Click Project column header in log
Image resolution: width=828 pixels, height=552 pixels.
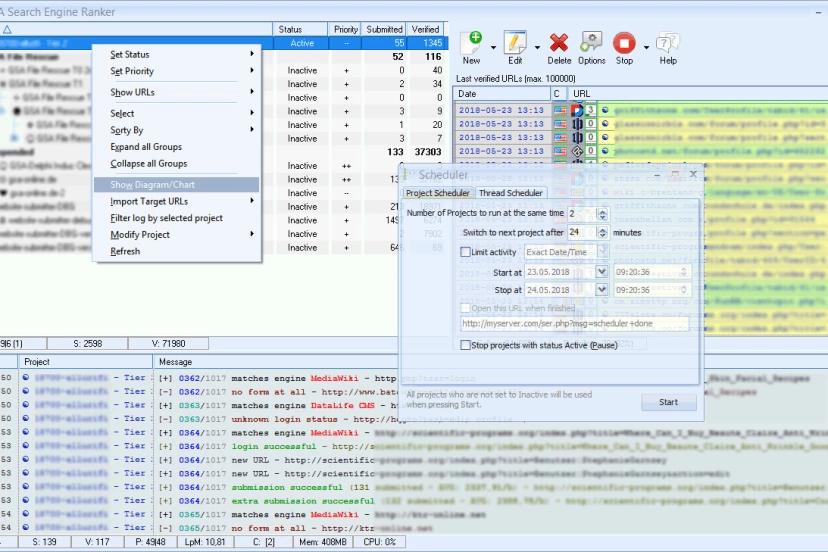86,362
